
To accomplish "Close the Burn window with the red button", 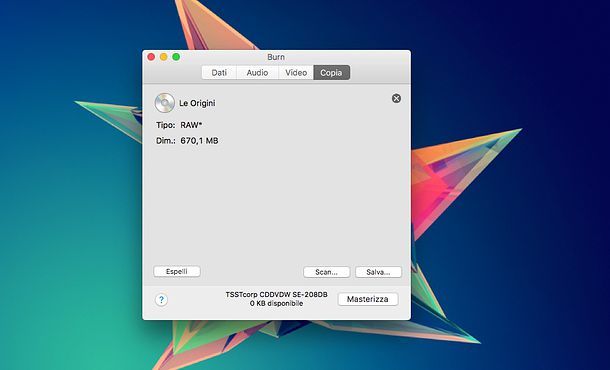I will (x=151, y=57).
